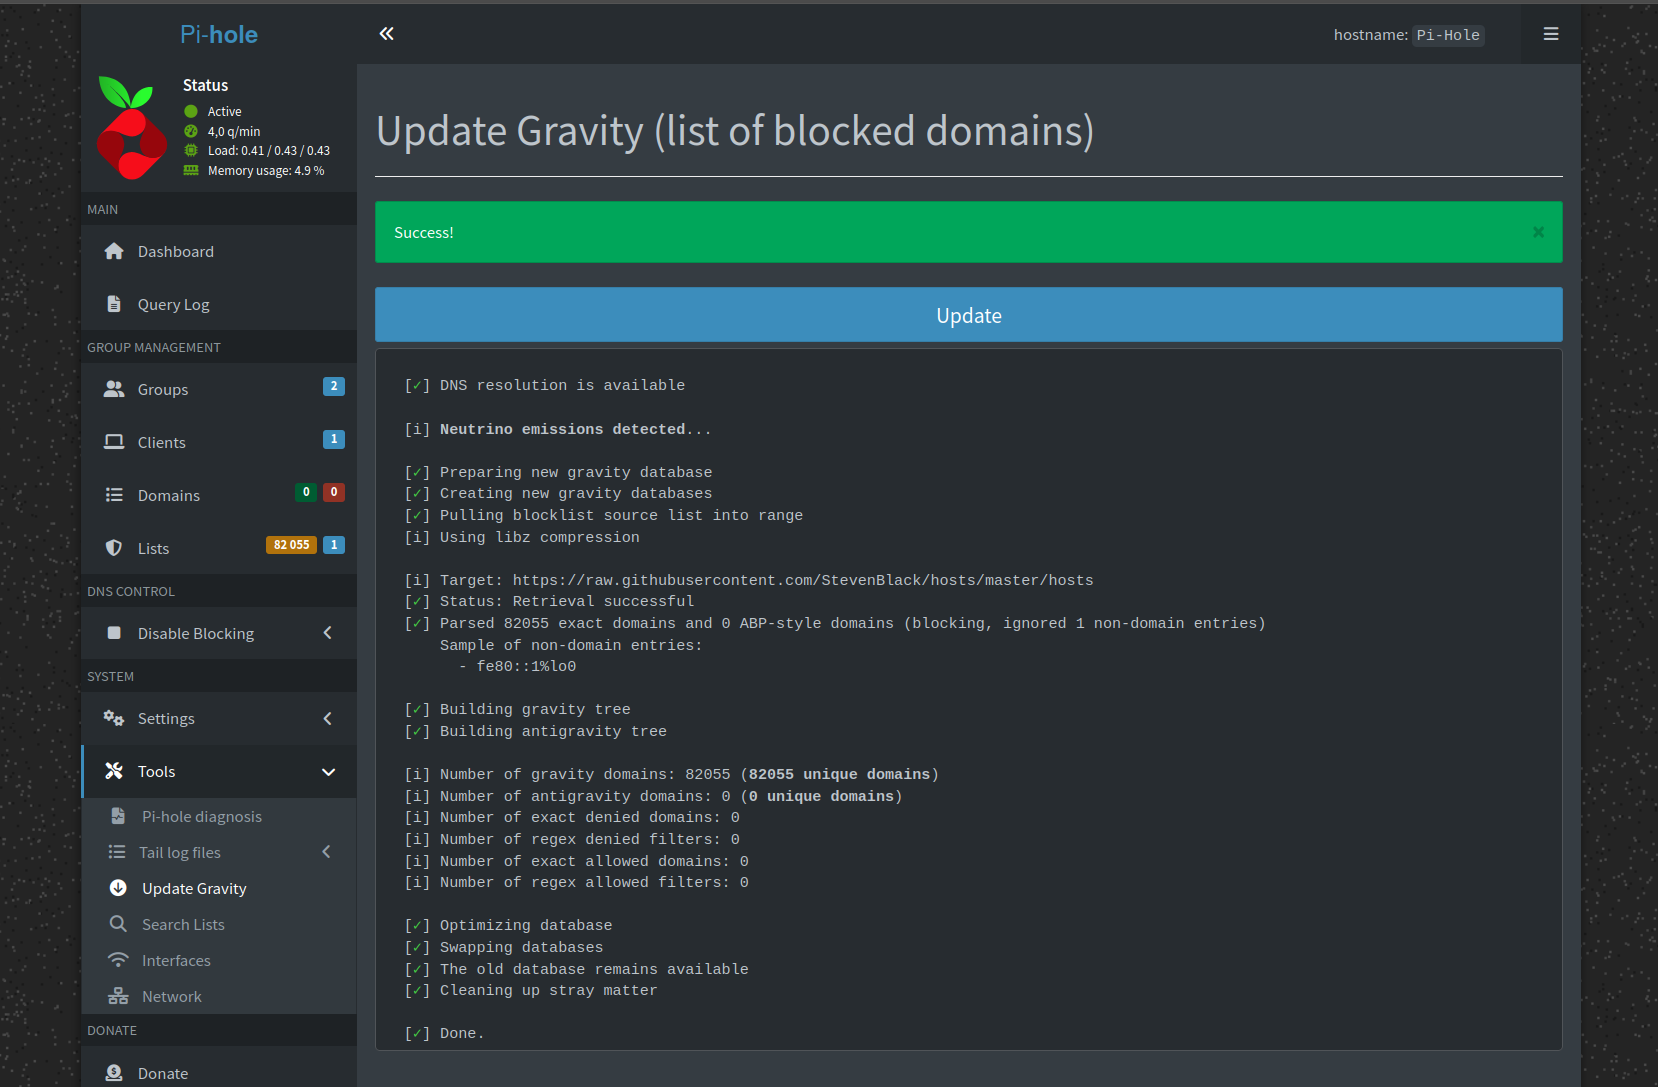Image resolution: width=1658 pixels, height=1087 pixels.
Task: Expand the Settings submenu chevron
Action: pyautogui.click(x=328, y=718)
